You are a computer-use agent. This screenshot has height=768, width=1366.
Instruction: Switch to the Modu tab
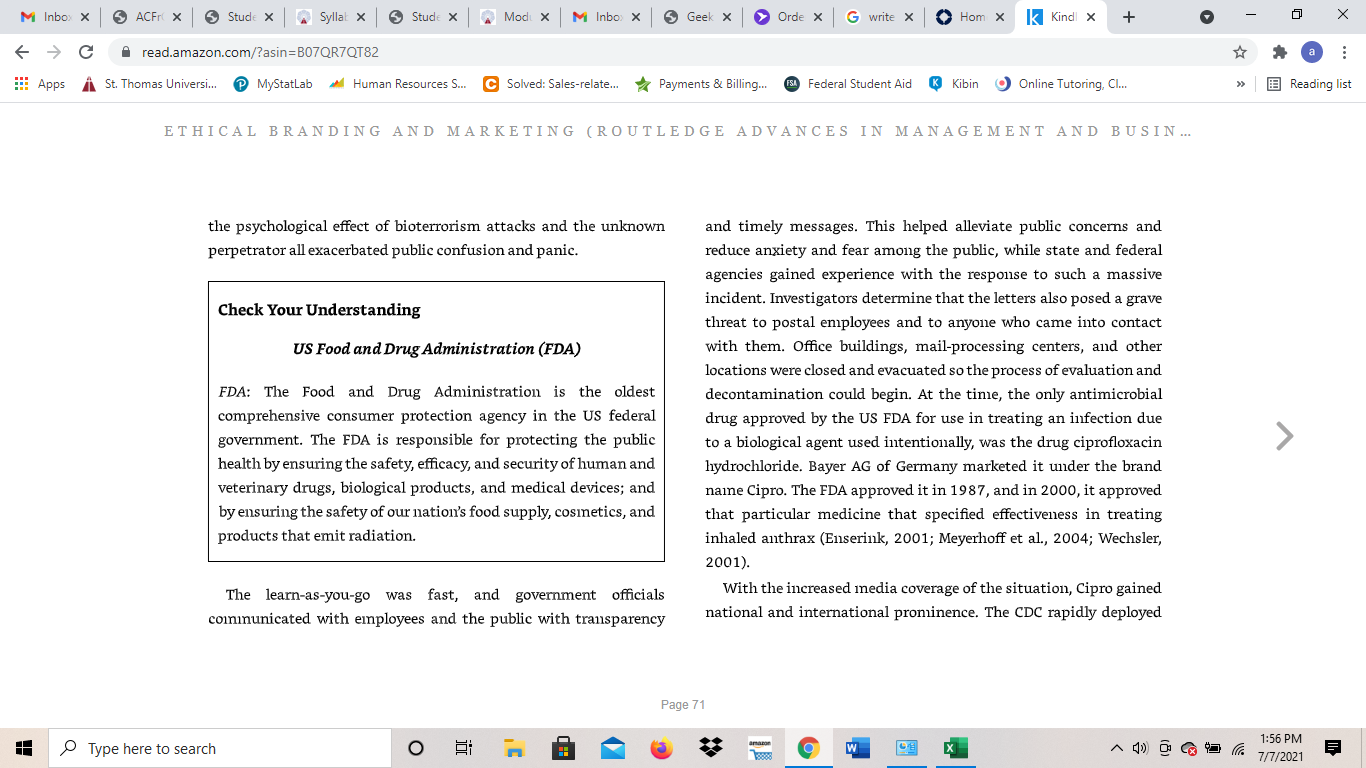[514, 17]
